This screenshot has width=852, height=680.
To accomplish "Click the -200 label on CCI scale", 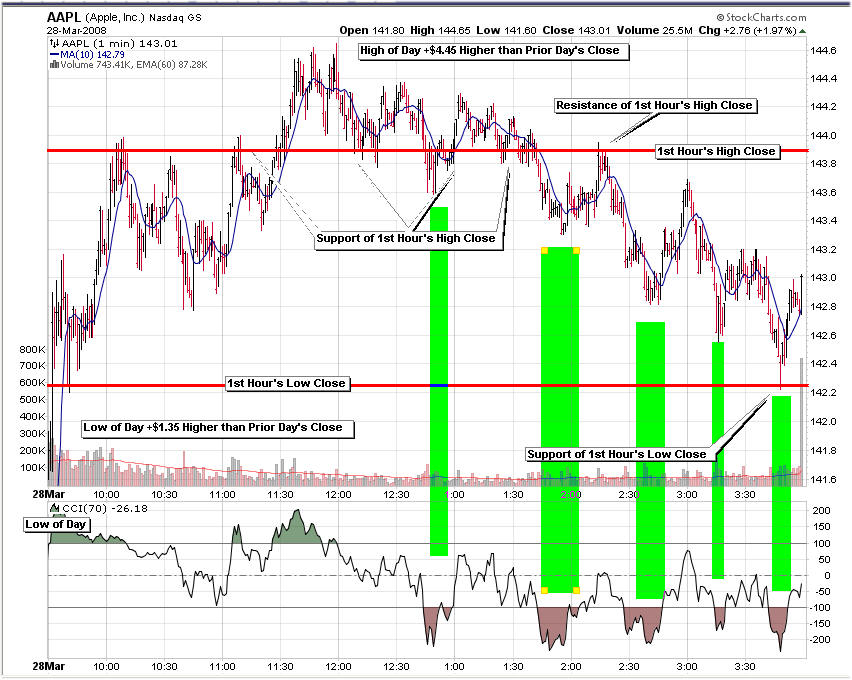I will point(820,640).
